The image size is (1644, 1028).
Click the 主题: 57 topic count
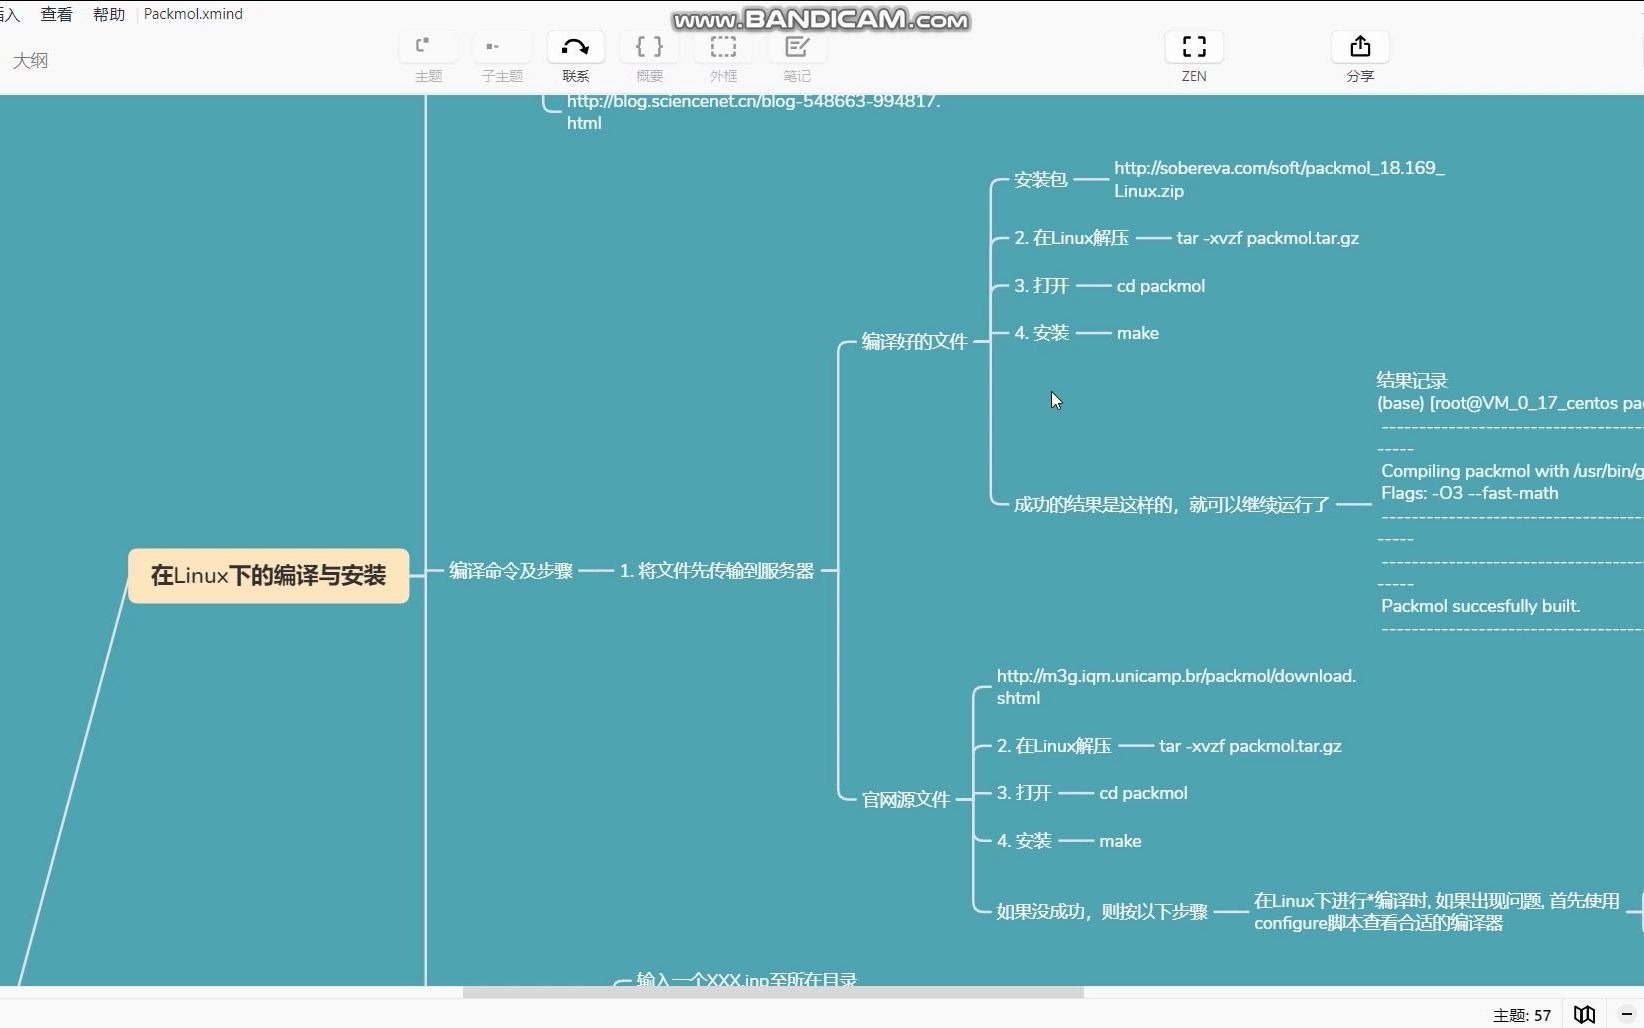click(x=1522, y=1015)
